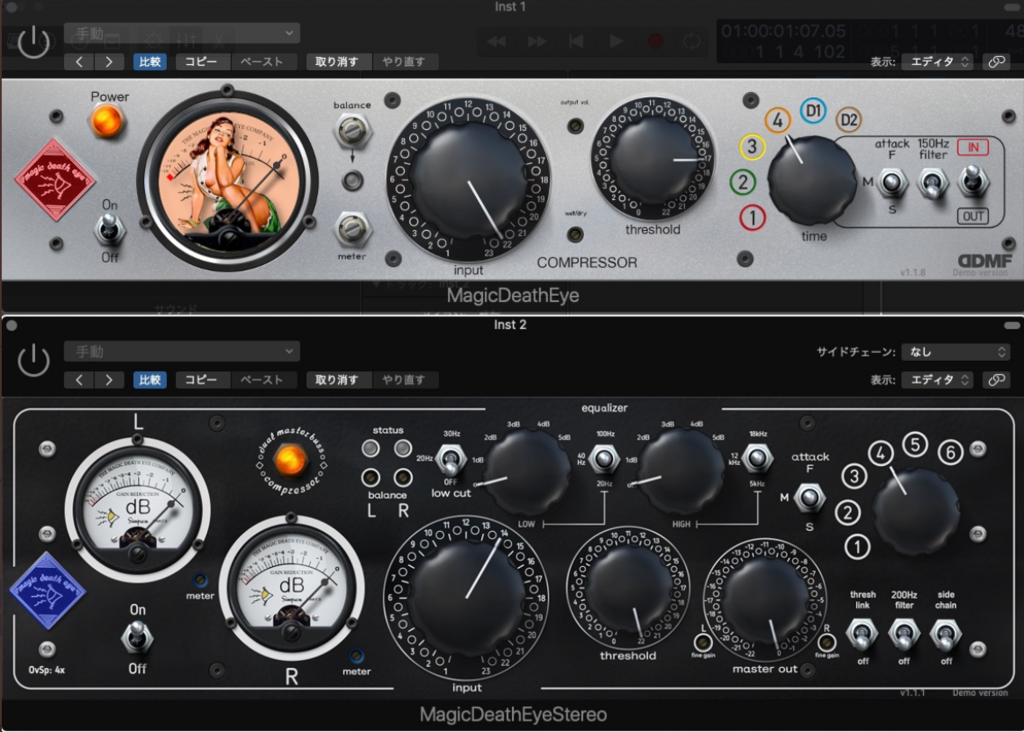
Task: Click wet/dry trim on MagicDeathEye
Action: (x=575, y=234)
